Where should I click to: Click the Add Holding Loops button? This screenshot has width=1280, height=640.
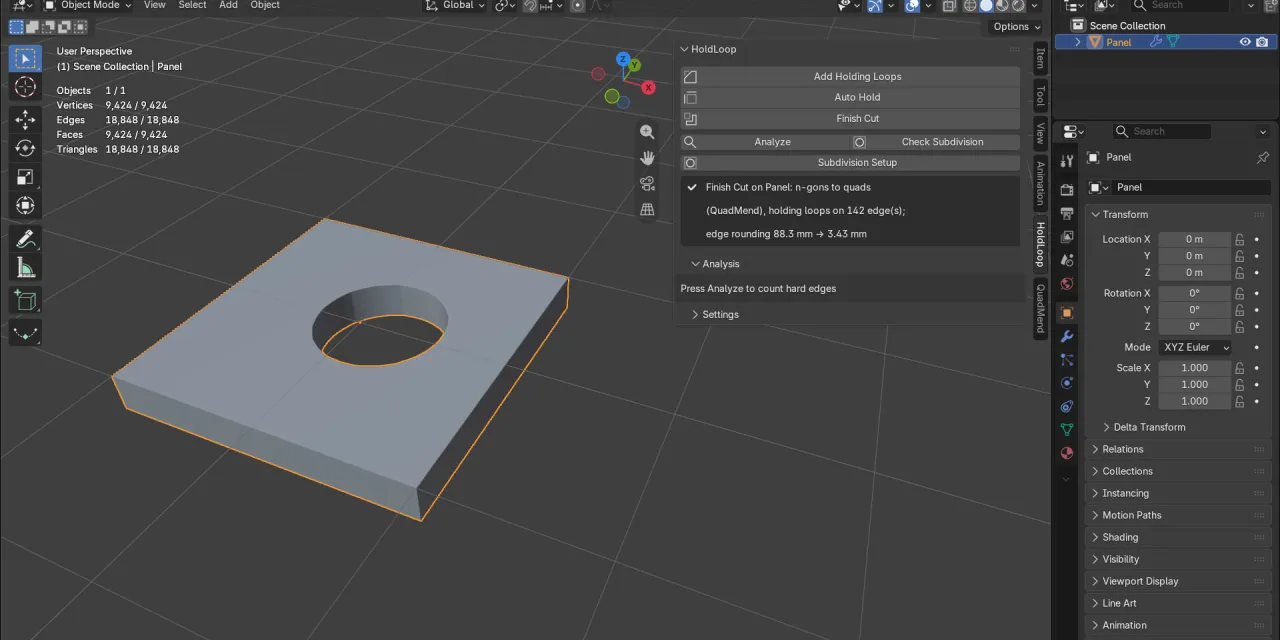click(850, 77)
